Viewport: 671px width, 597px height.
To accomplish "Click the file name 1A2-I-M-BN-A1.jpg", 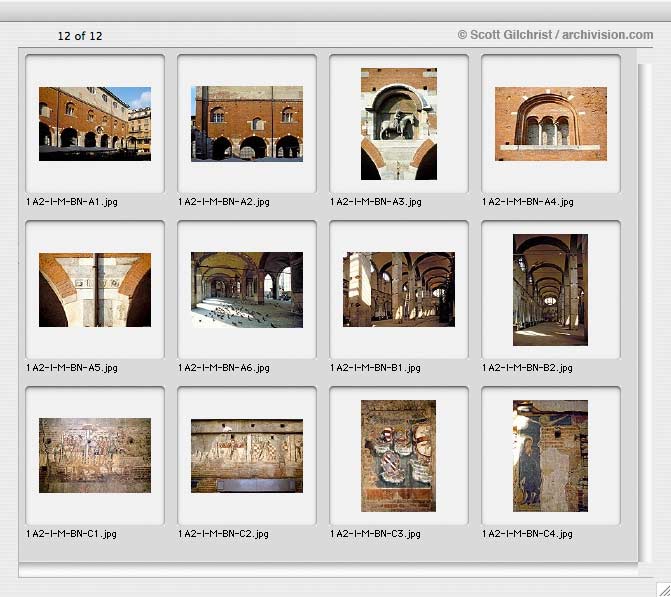I will (71, 202).
